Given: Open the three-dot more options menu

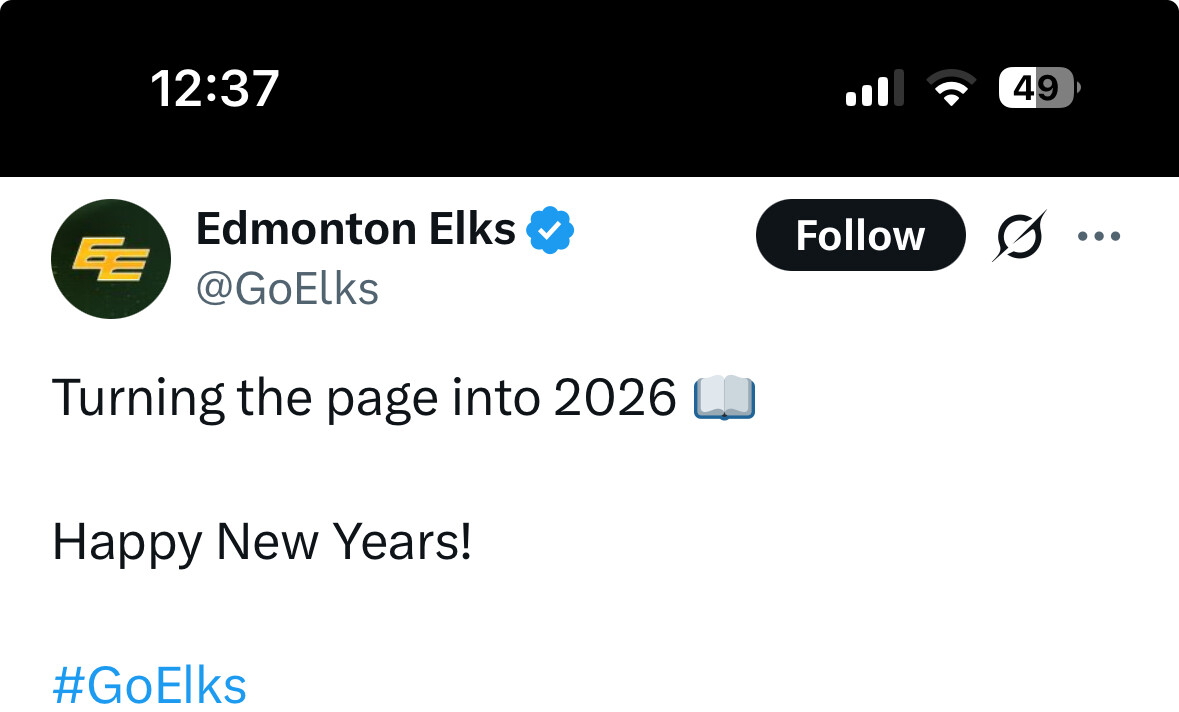Looking at the screenshot, I should [x=1098, y=237].
